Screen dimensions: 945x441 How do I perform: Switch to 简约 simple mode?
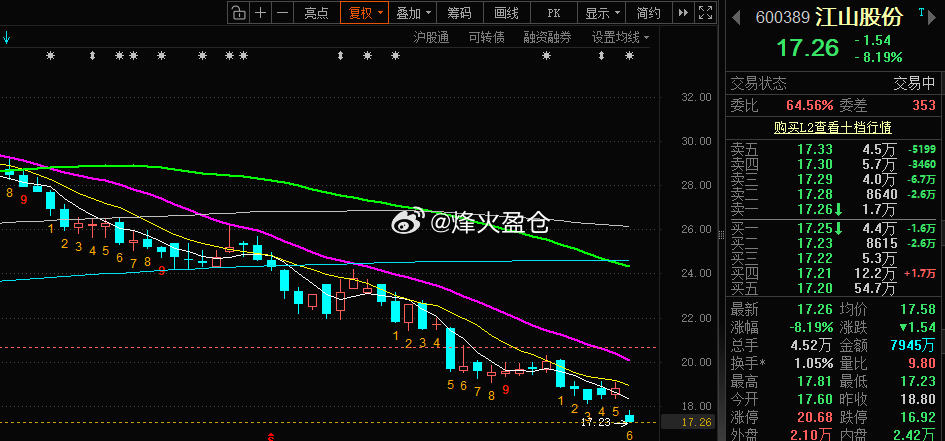pos(648,13)
